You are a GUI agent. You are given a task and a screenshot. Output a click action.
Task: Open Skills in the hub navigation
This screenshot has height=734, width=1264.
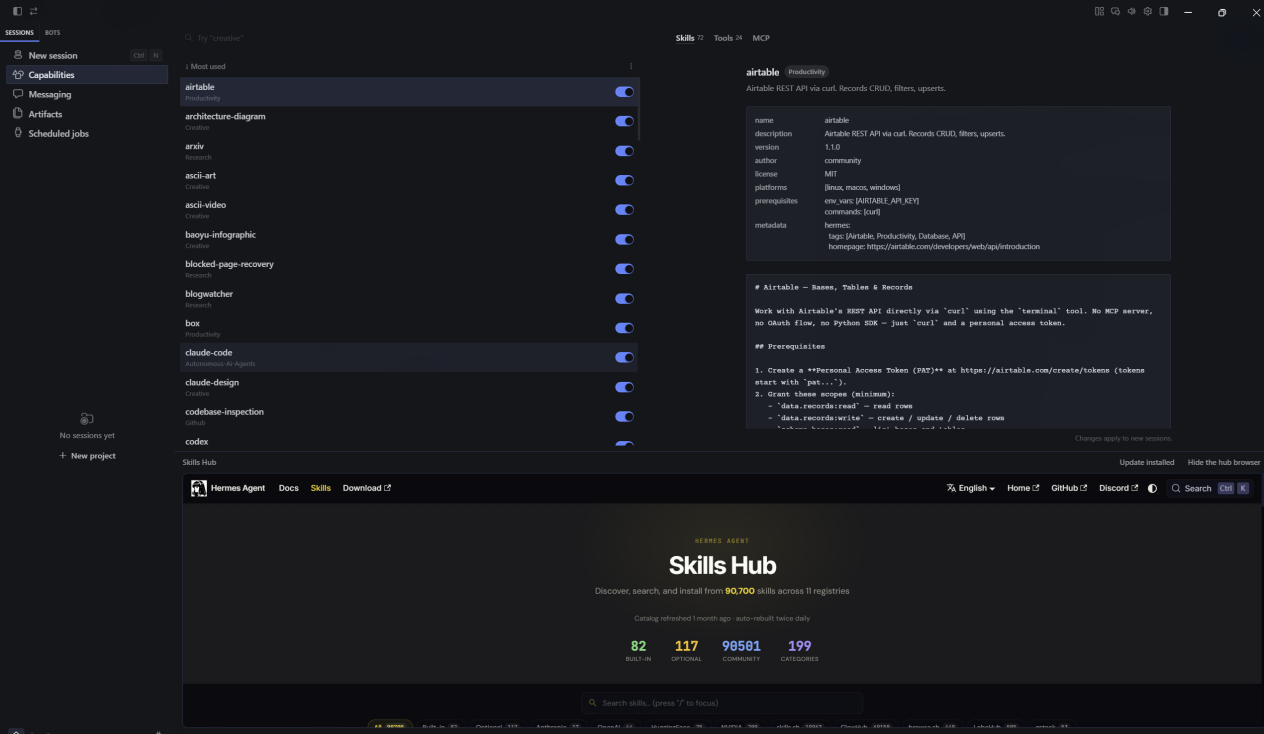[x=320, y=488]
